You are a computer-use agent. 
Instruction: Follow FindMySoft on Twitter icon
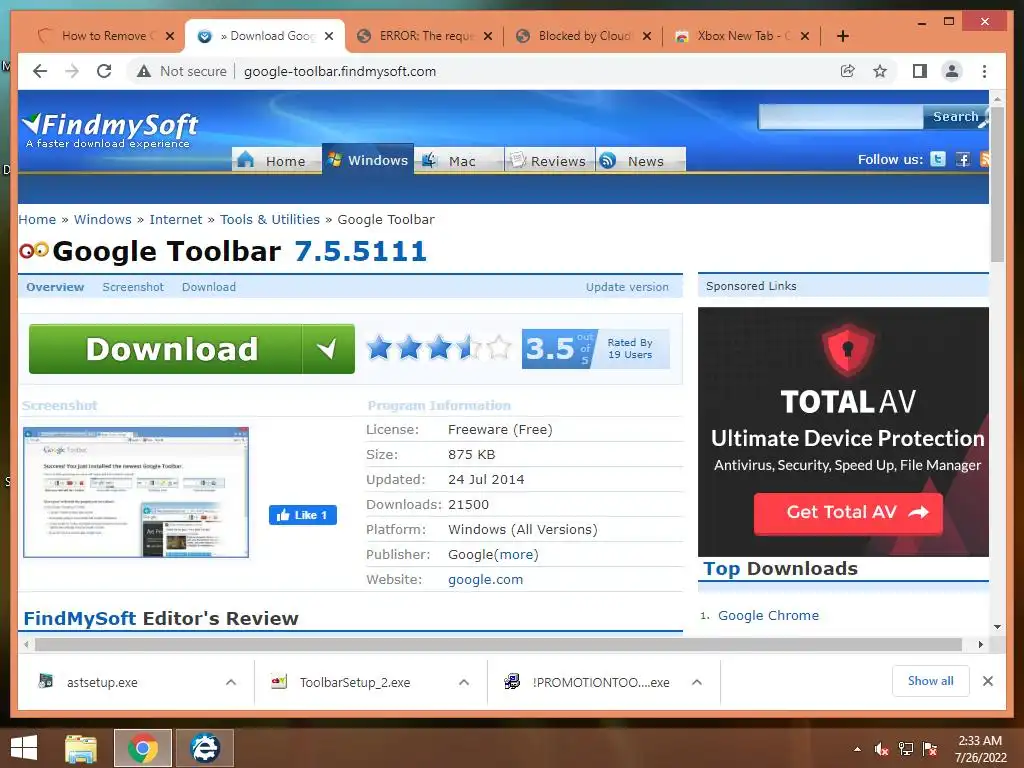tap(938, 159)
